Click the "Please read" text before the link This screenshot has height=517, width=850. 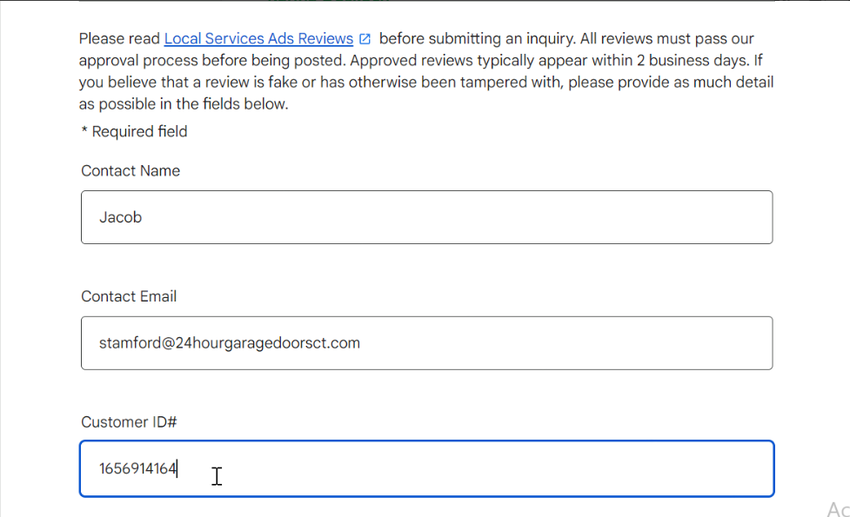pyautogui.click(x=119, y=39)
